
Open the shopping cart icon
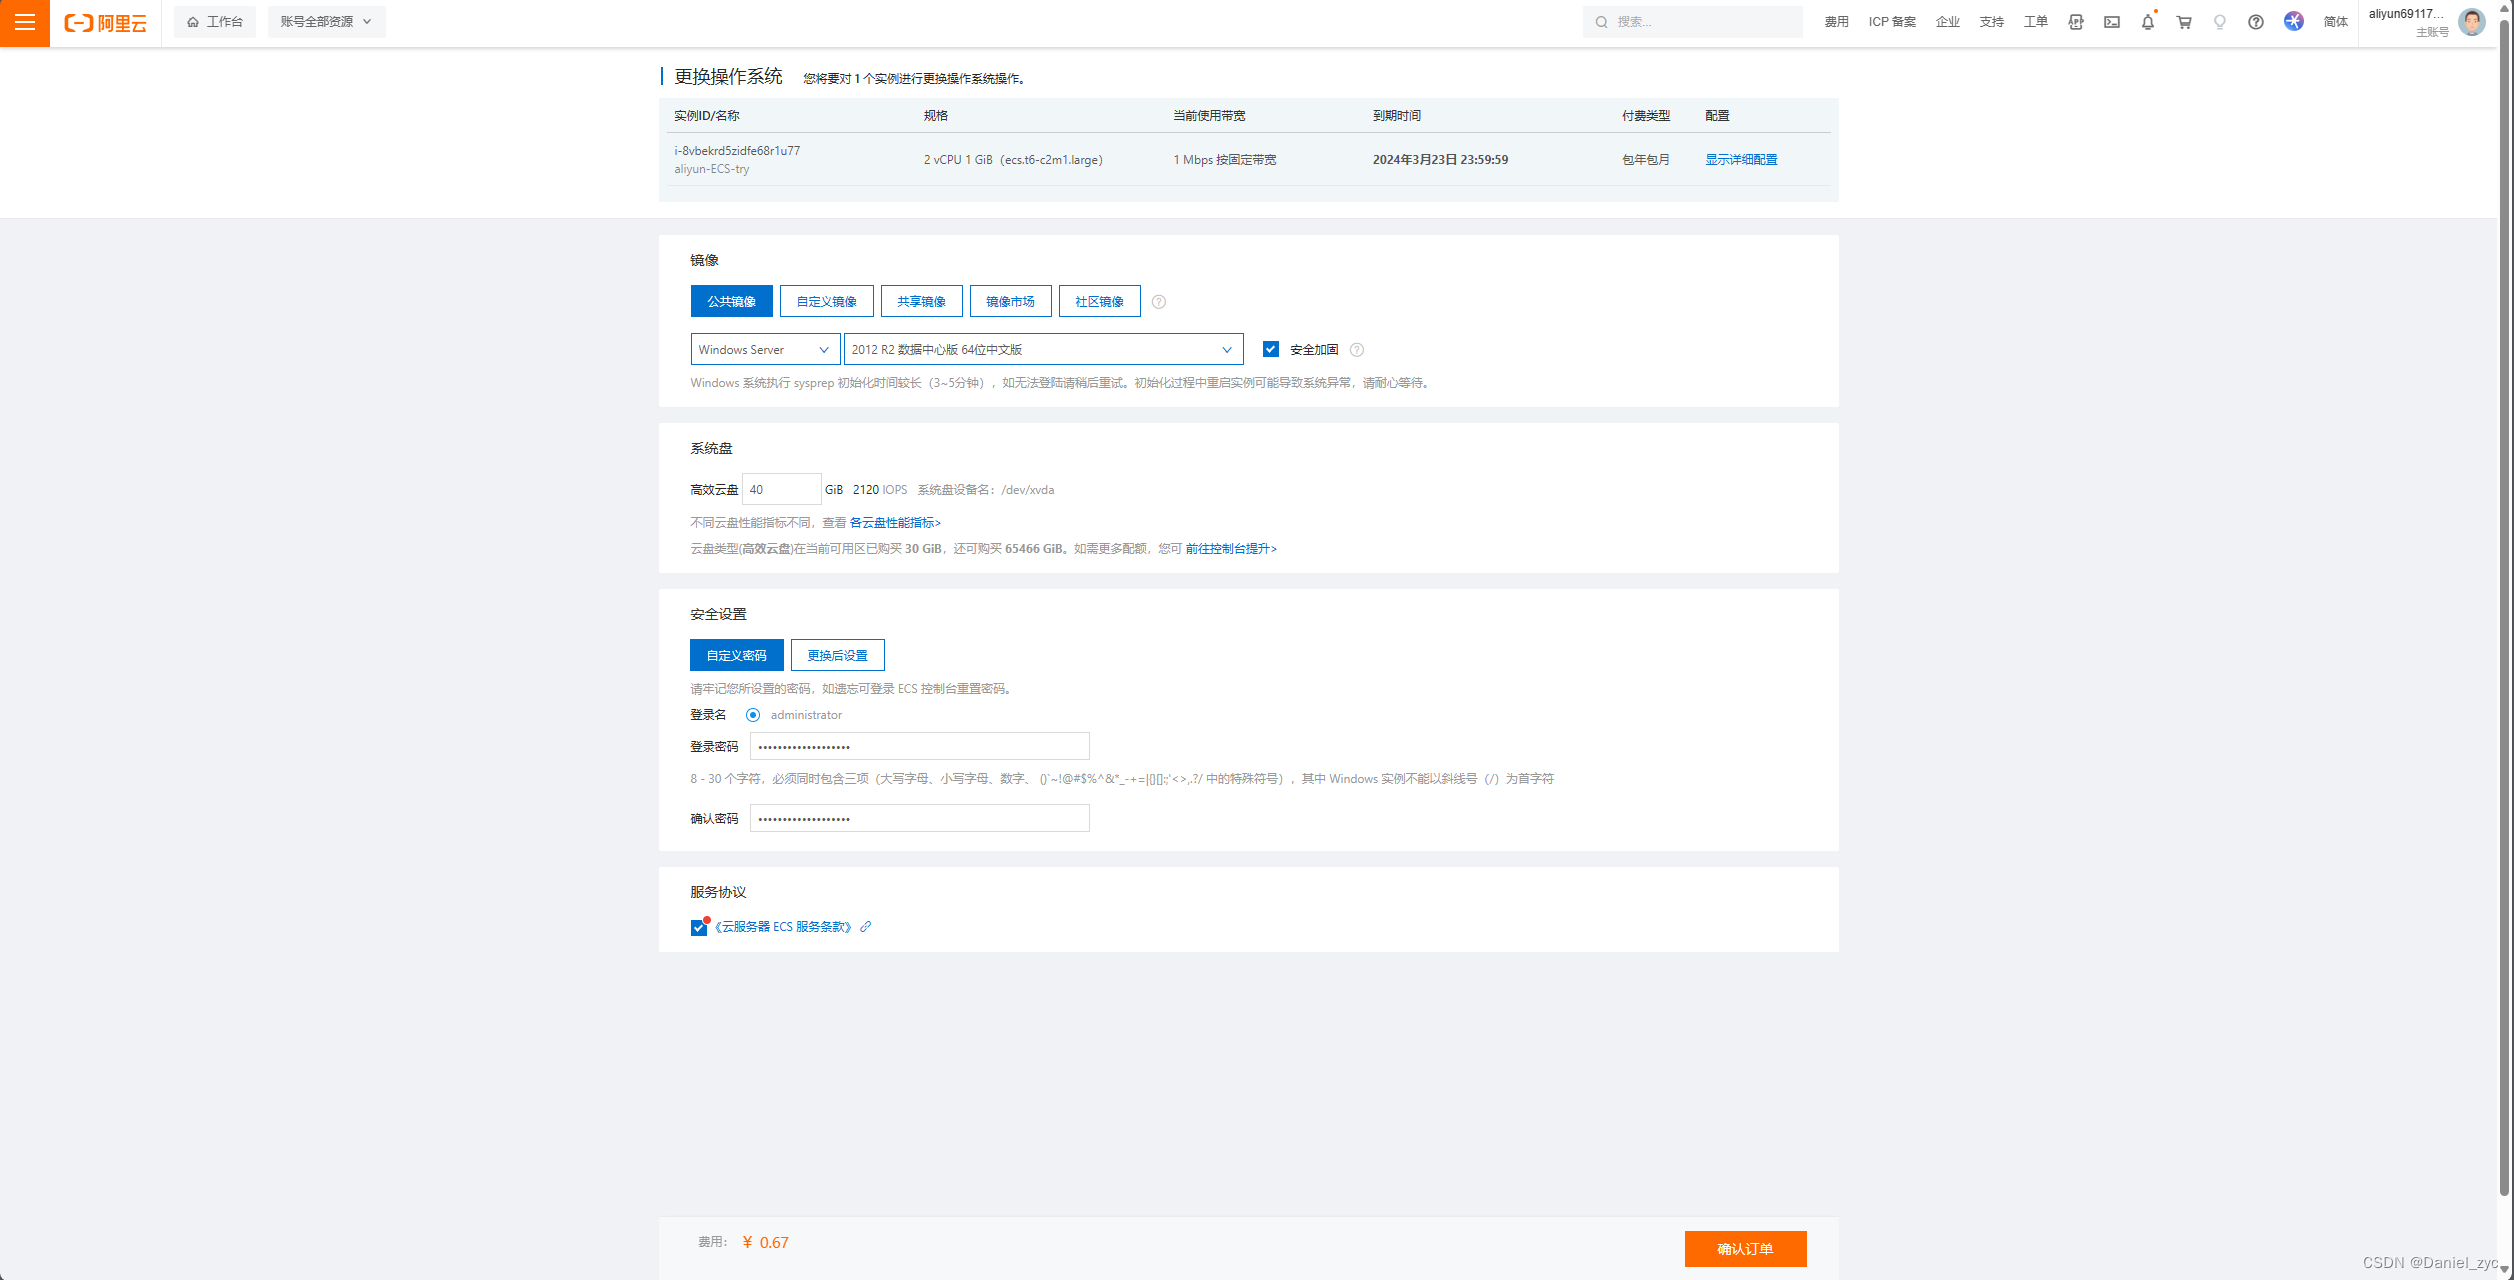pos(2183,22)
